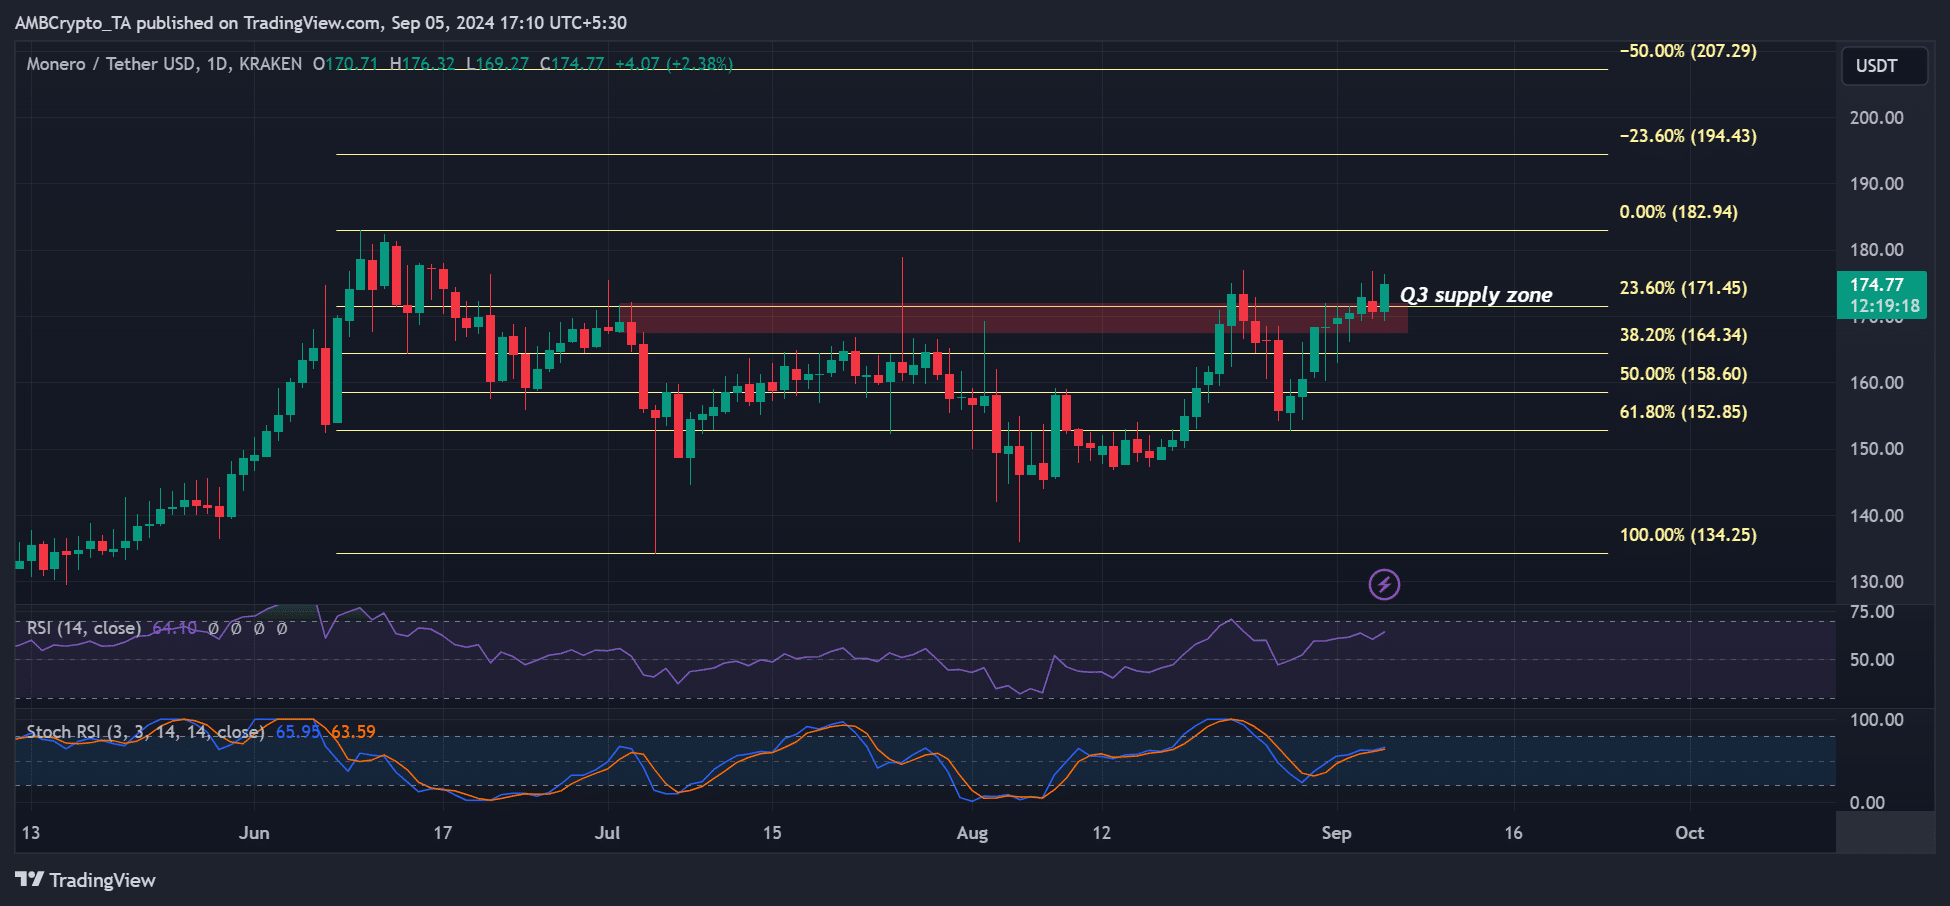This screenshot has height=906, width=1950.
Task: Click the 50.00% (158.60) Fibonacci label
Action: [x=1684, y=374]
